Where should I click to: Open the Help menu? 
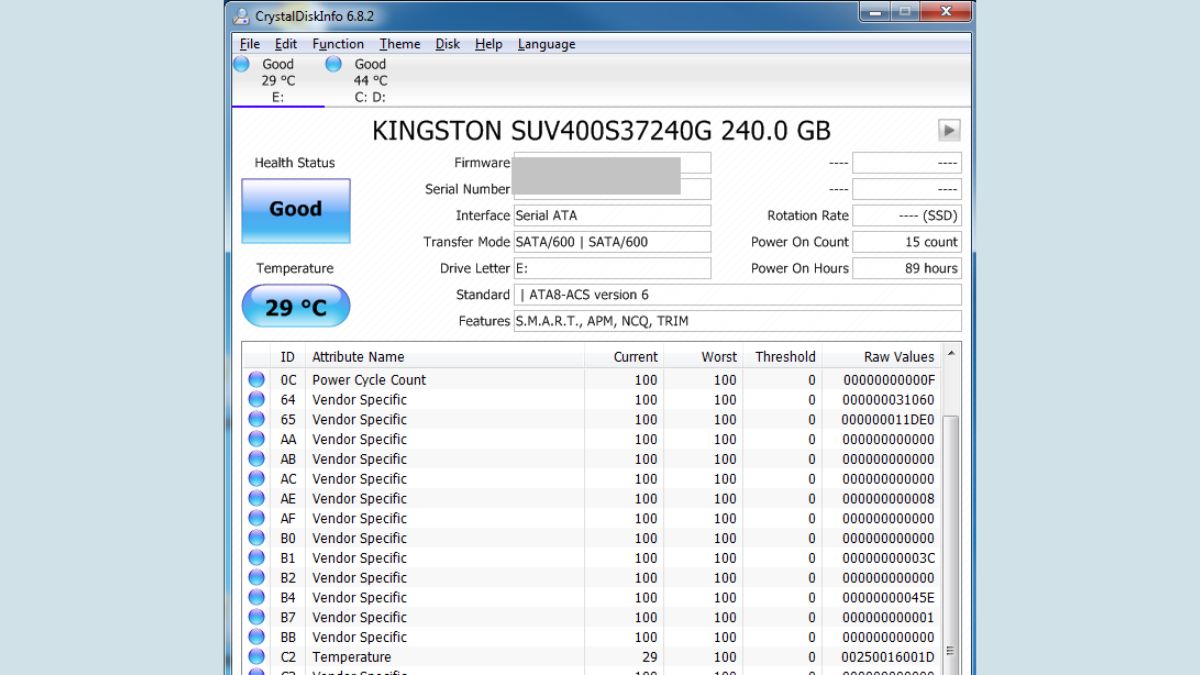489,44
